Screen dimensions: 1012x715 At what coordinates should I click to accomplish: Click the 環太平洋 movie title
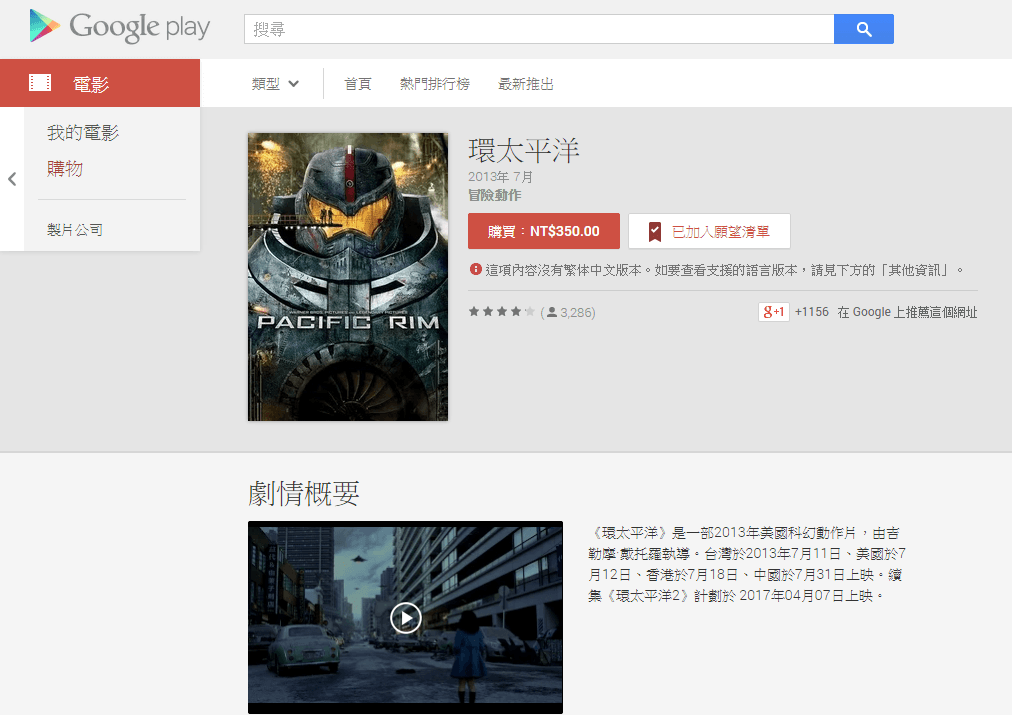pyautogui.click(x=523, y=150)
